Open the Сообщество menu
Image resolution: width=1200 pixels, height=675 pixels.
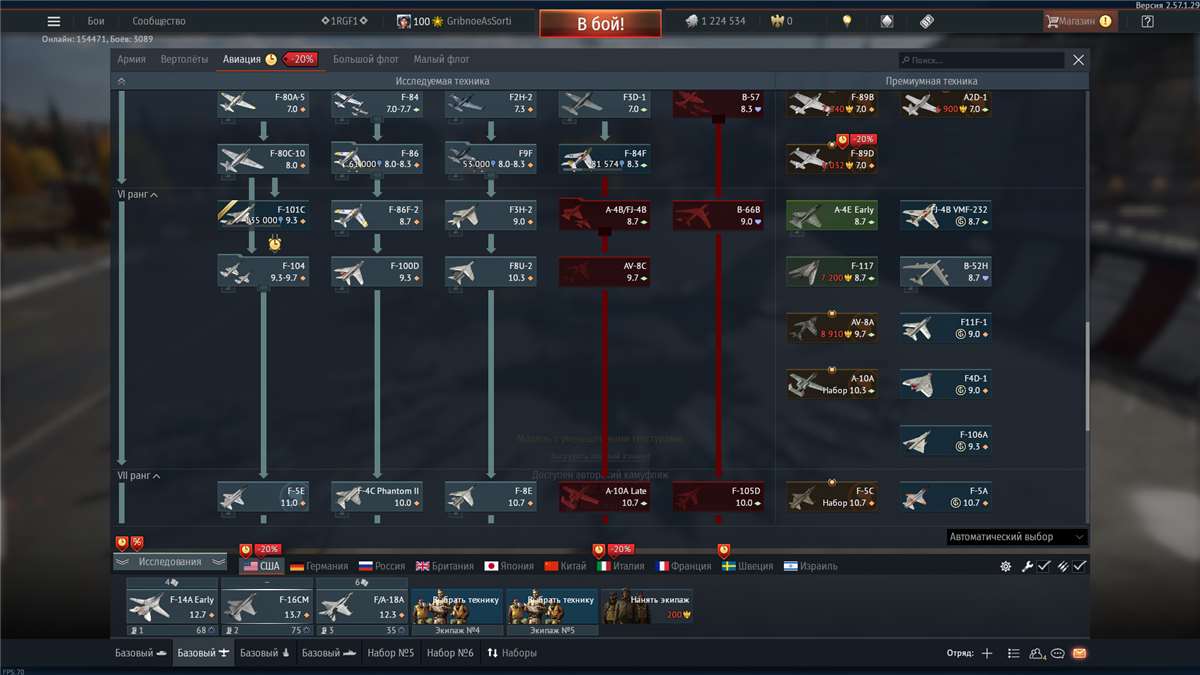(159, 21)
